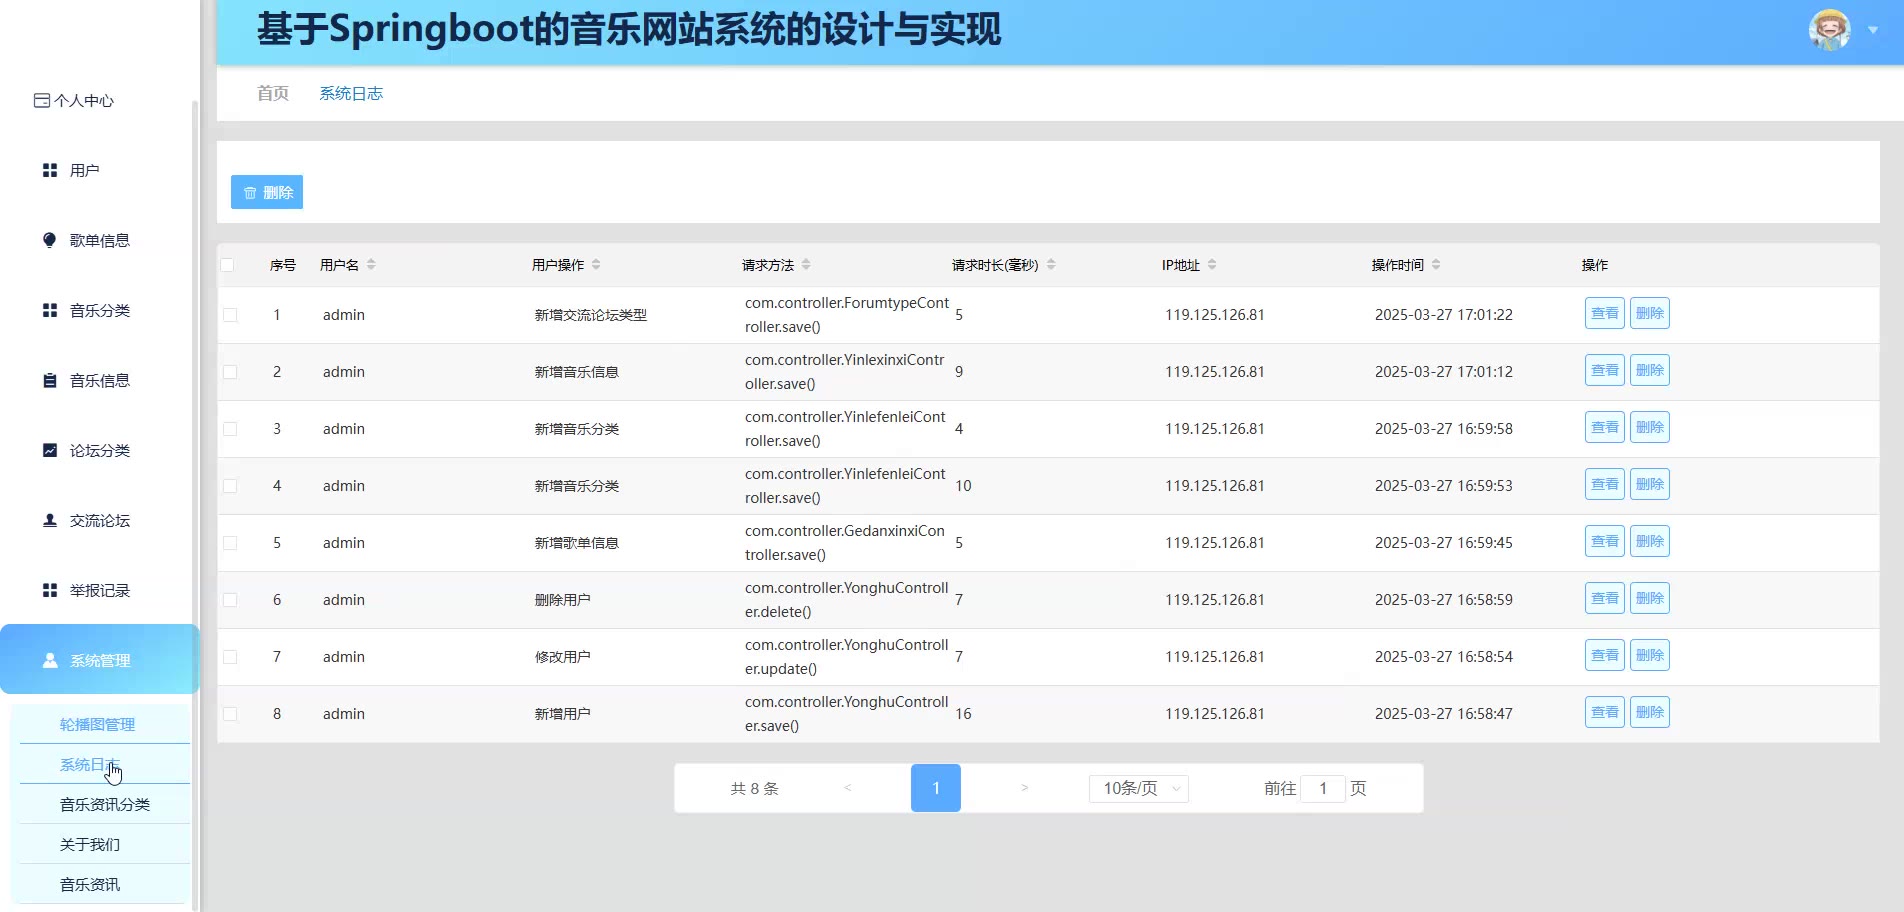Click the user avatar in header

[1829, 30]
